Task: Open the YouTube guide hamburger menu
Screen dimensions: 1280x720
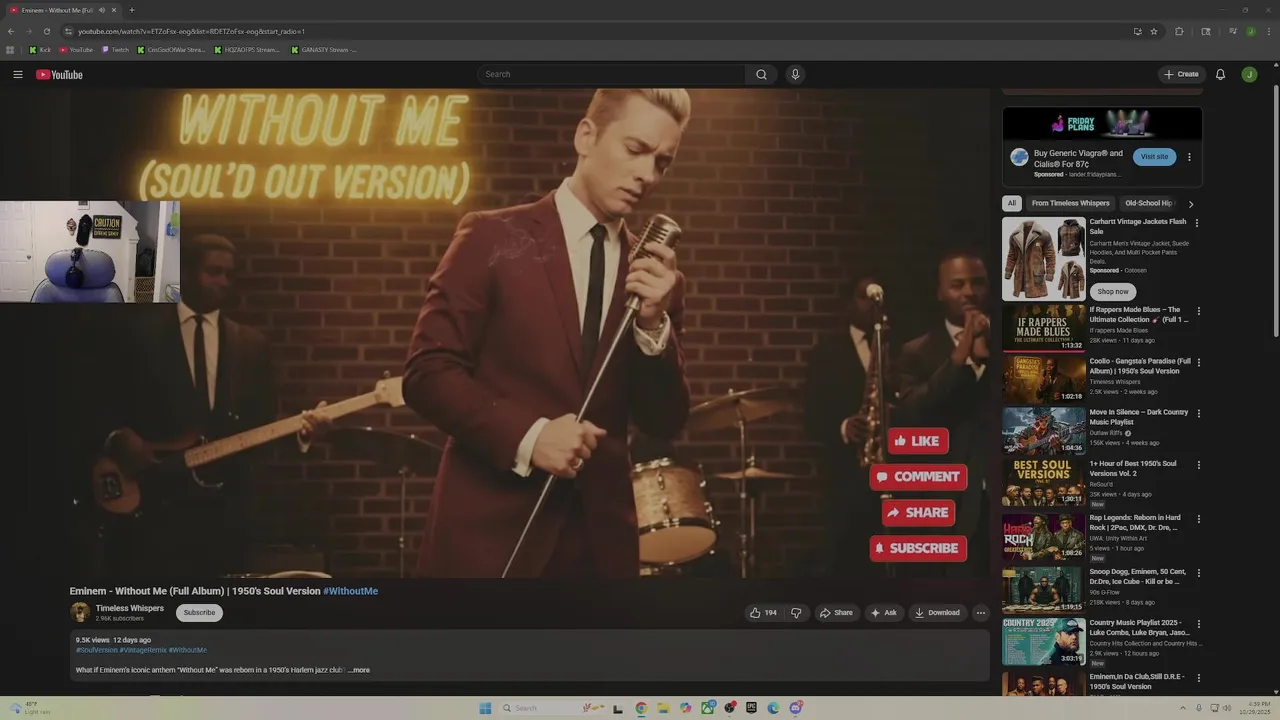Action: (17, 74)
